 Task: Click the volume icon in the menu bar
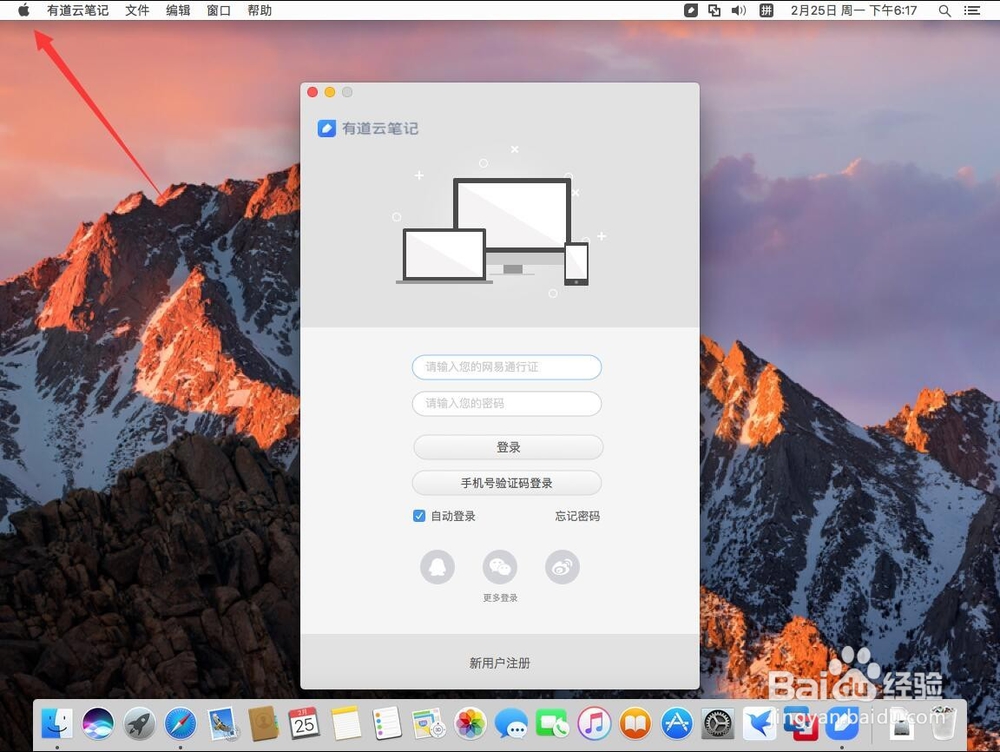739,10
